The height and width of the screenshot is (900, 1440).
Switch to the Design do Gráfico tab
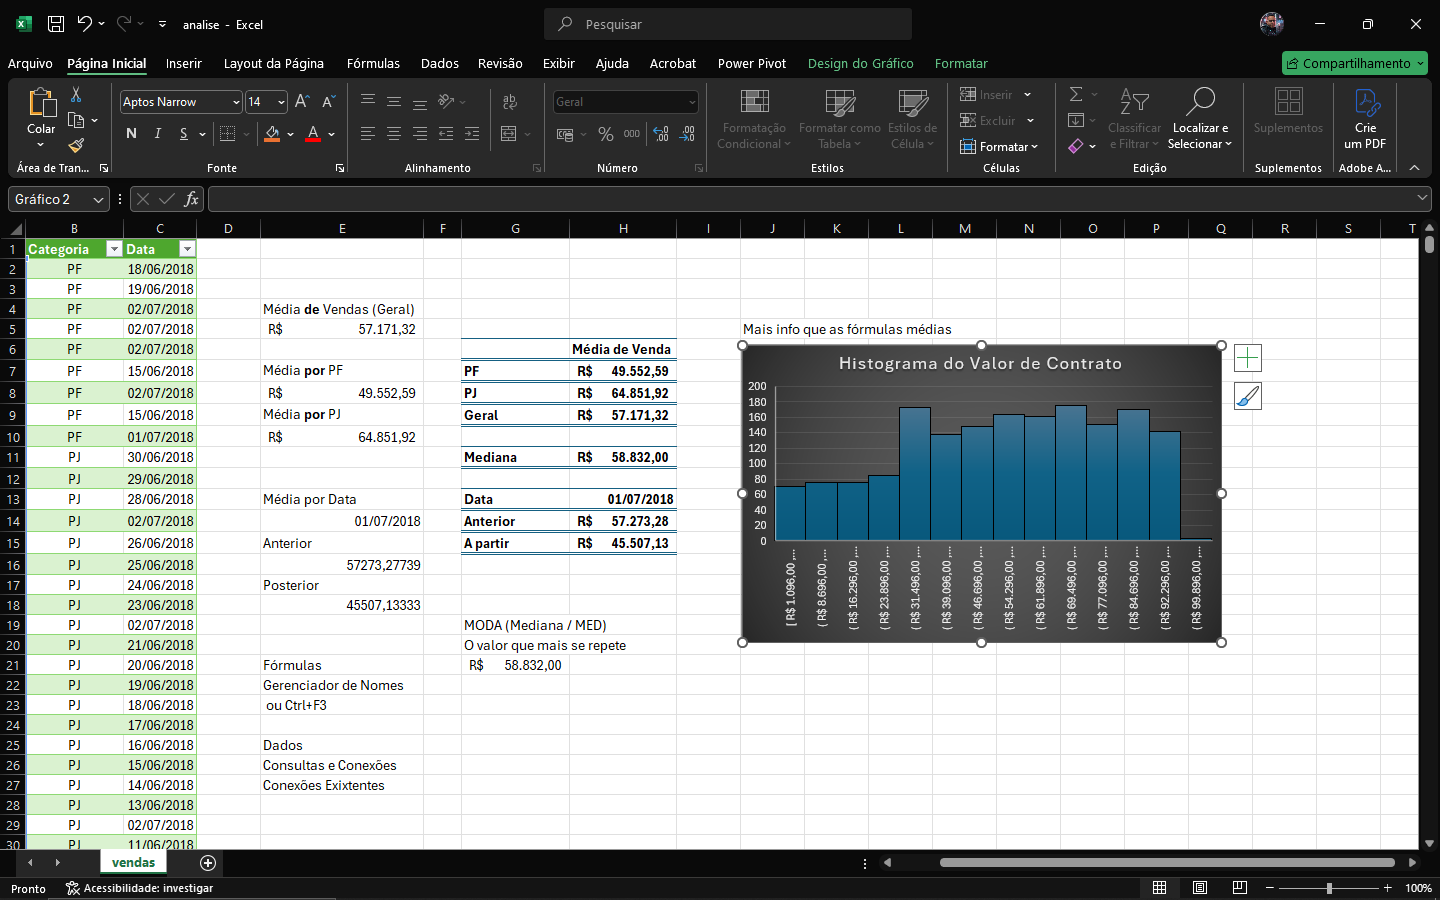(861, 63)
